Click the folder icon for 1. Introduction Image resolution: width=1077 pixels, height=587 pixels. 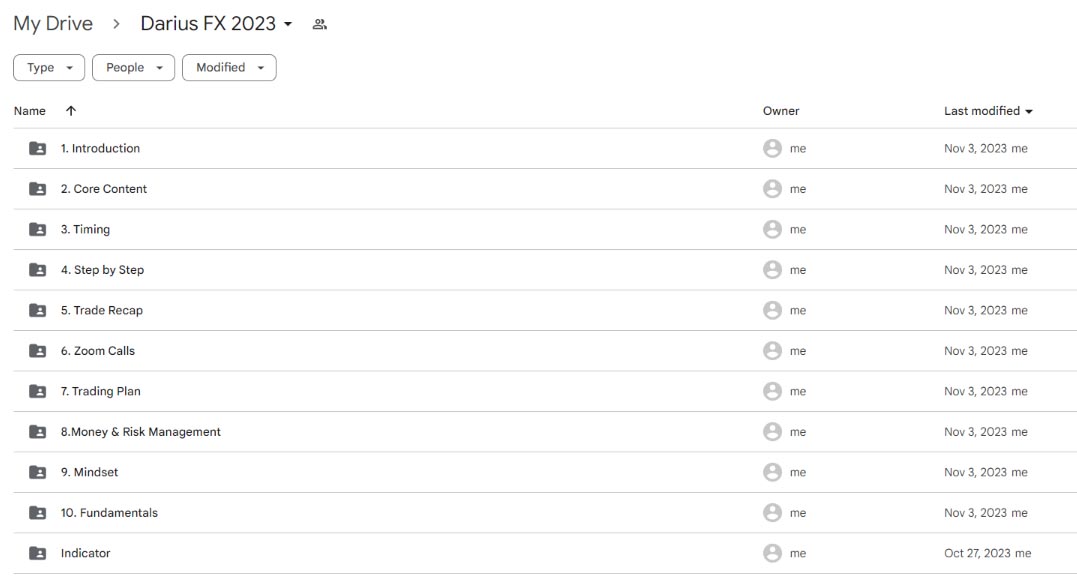pos(38,148)
